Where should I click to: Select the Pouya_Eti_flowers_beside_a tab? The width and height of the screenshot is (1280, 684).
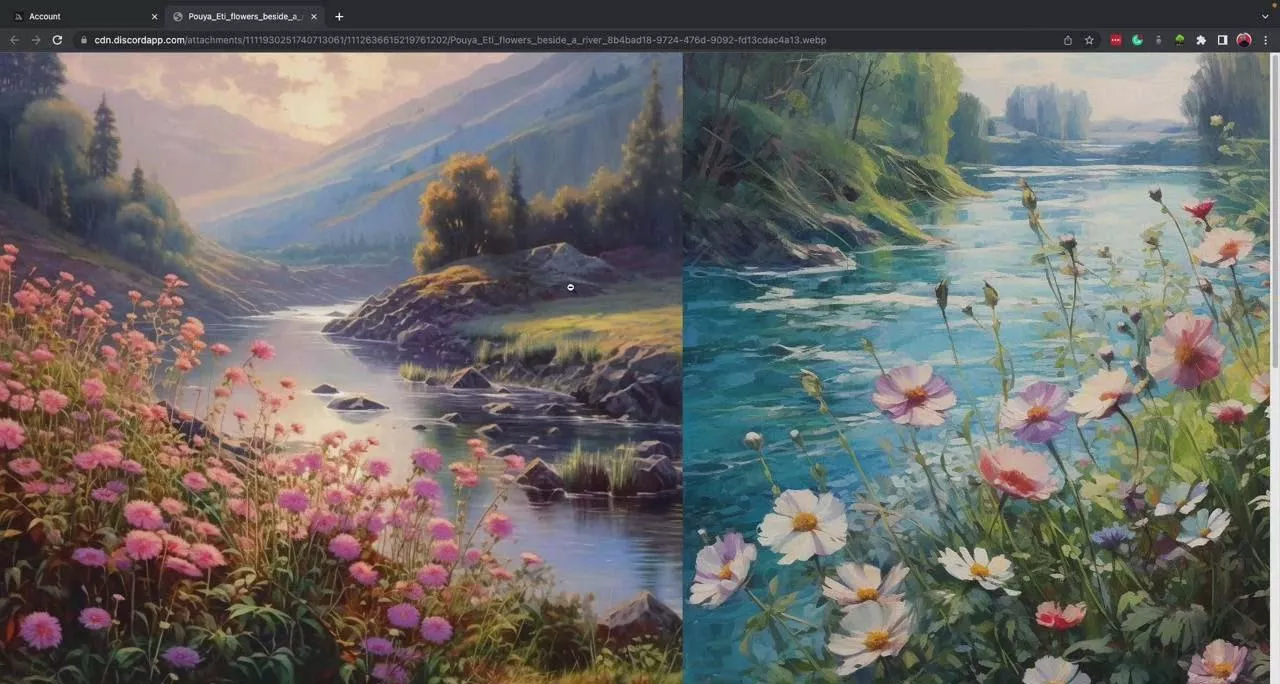240,16
